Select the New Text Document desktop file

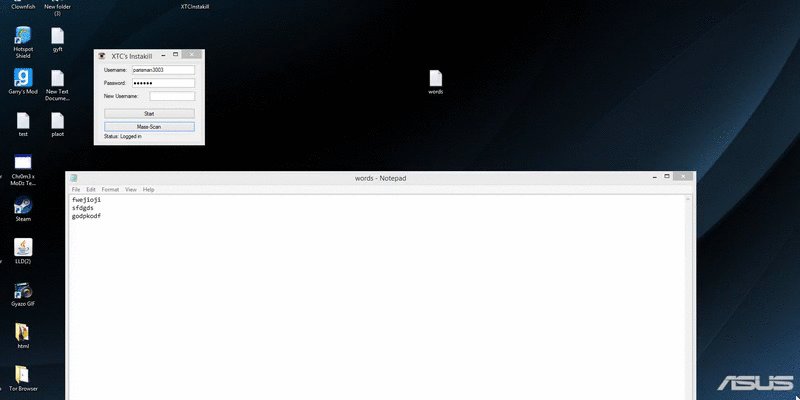pos(58,86)
